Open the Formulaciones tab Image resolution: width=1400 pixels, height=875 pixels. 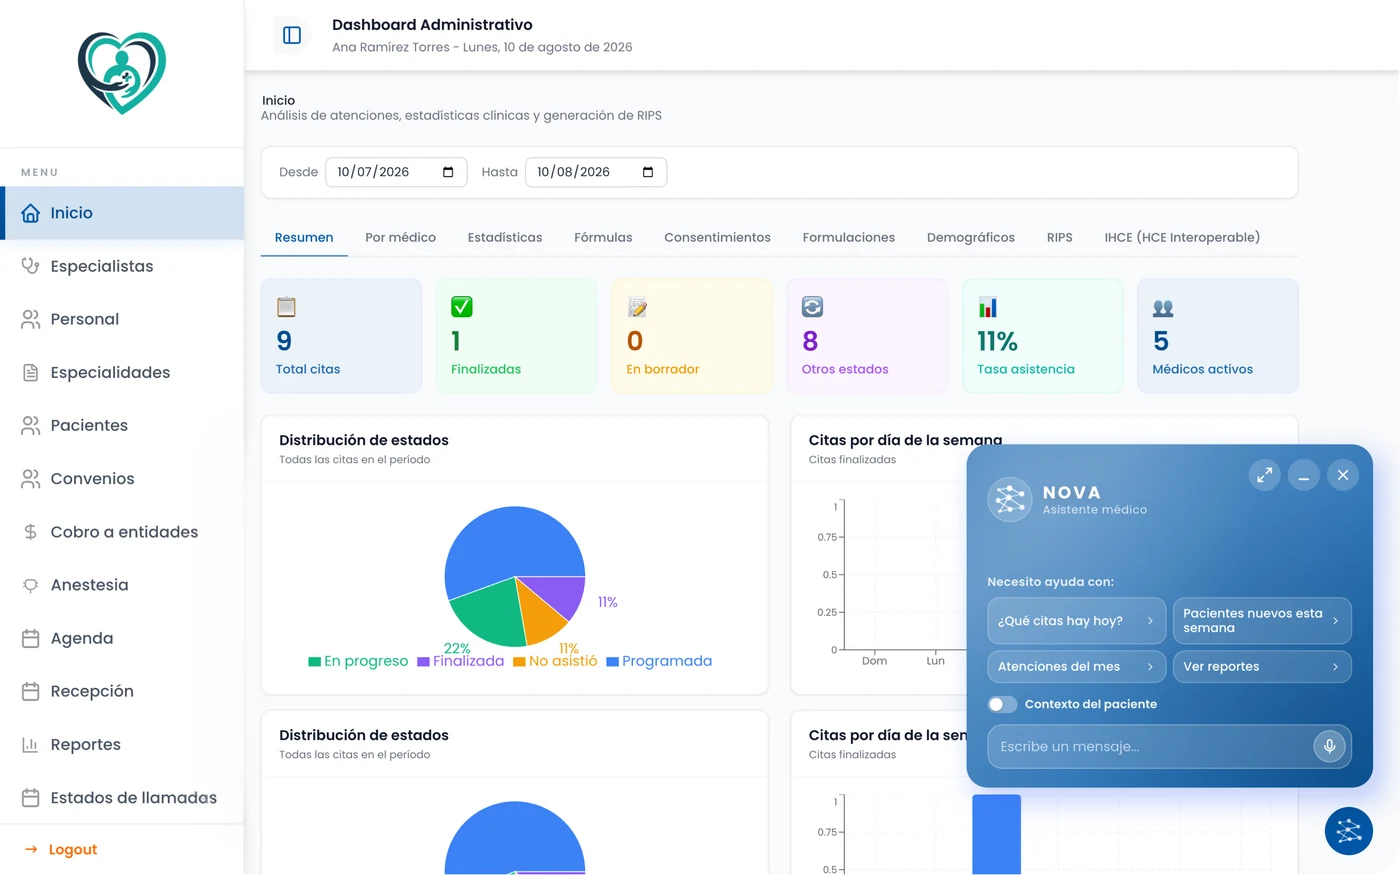(x=848, y=238)
